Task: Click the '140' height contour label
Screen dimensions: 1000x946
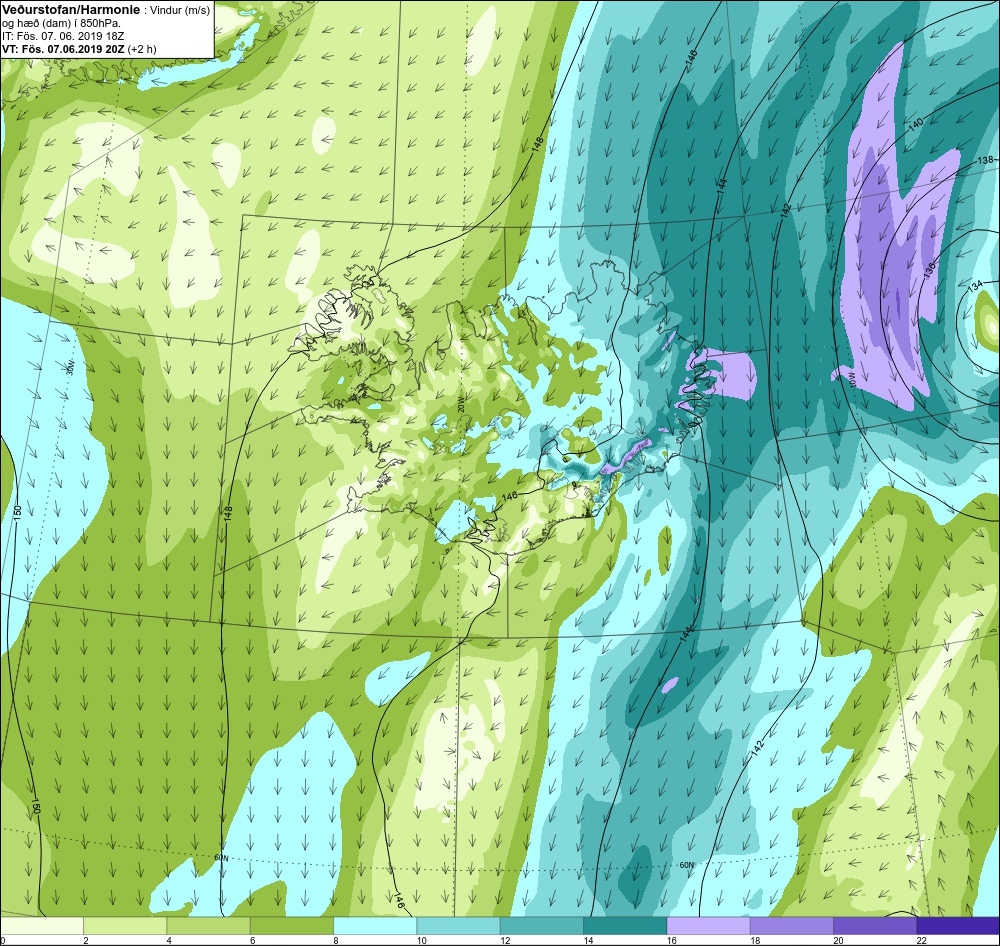Action: pyautogui.click(x=915, y=124)
